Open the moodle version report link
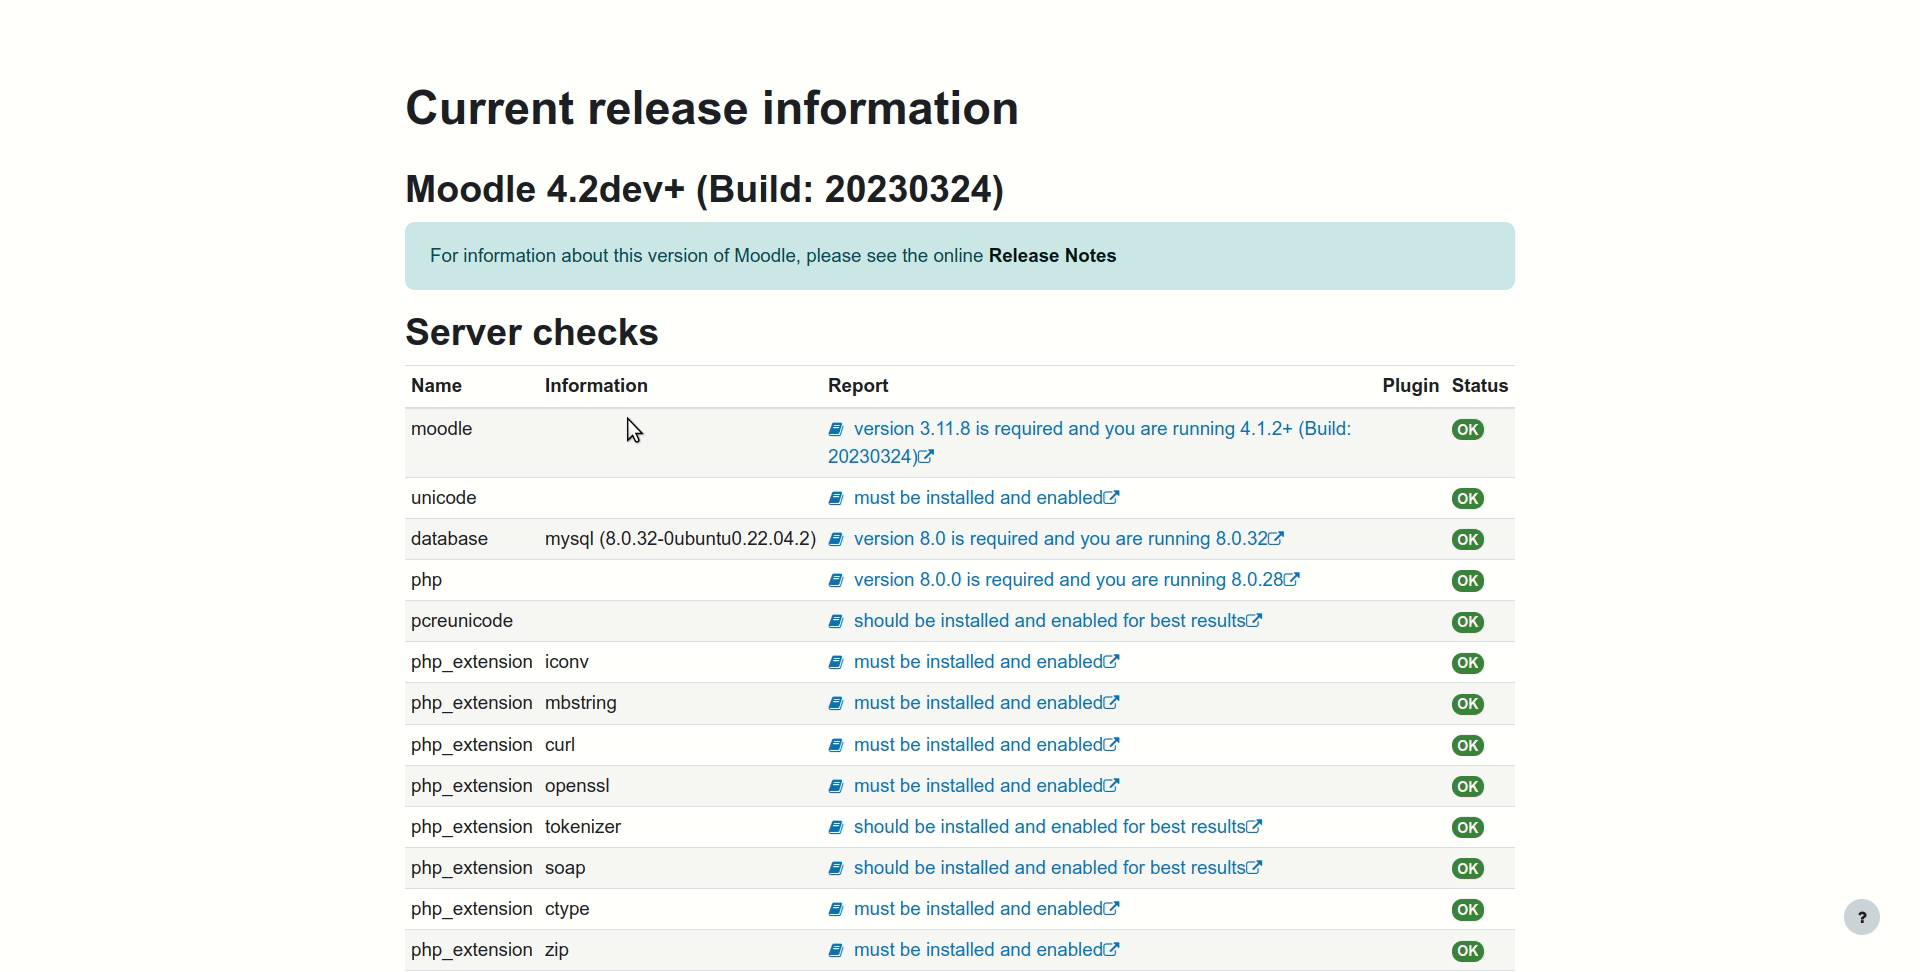The image size is (1920, 972). [1090, 443]
